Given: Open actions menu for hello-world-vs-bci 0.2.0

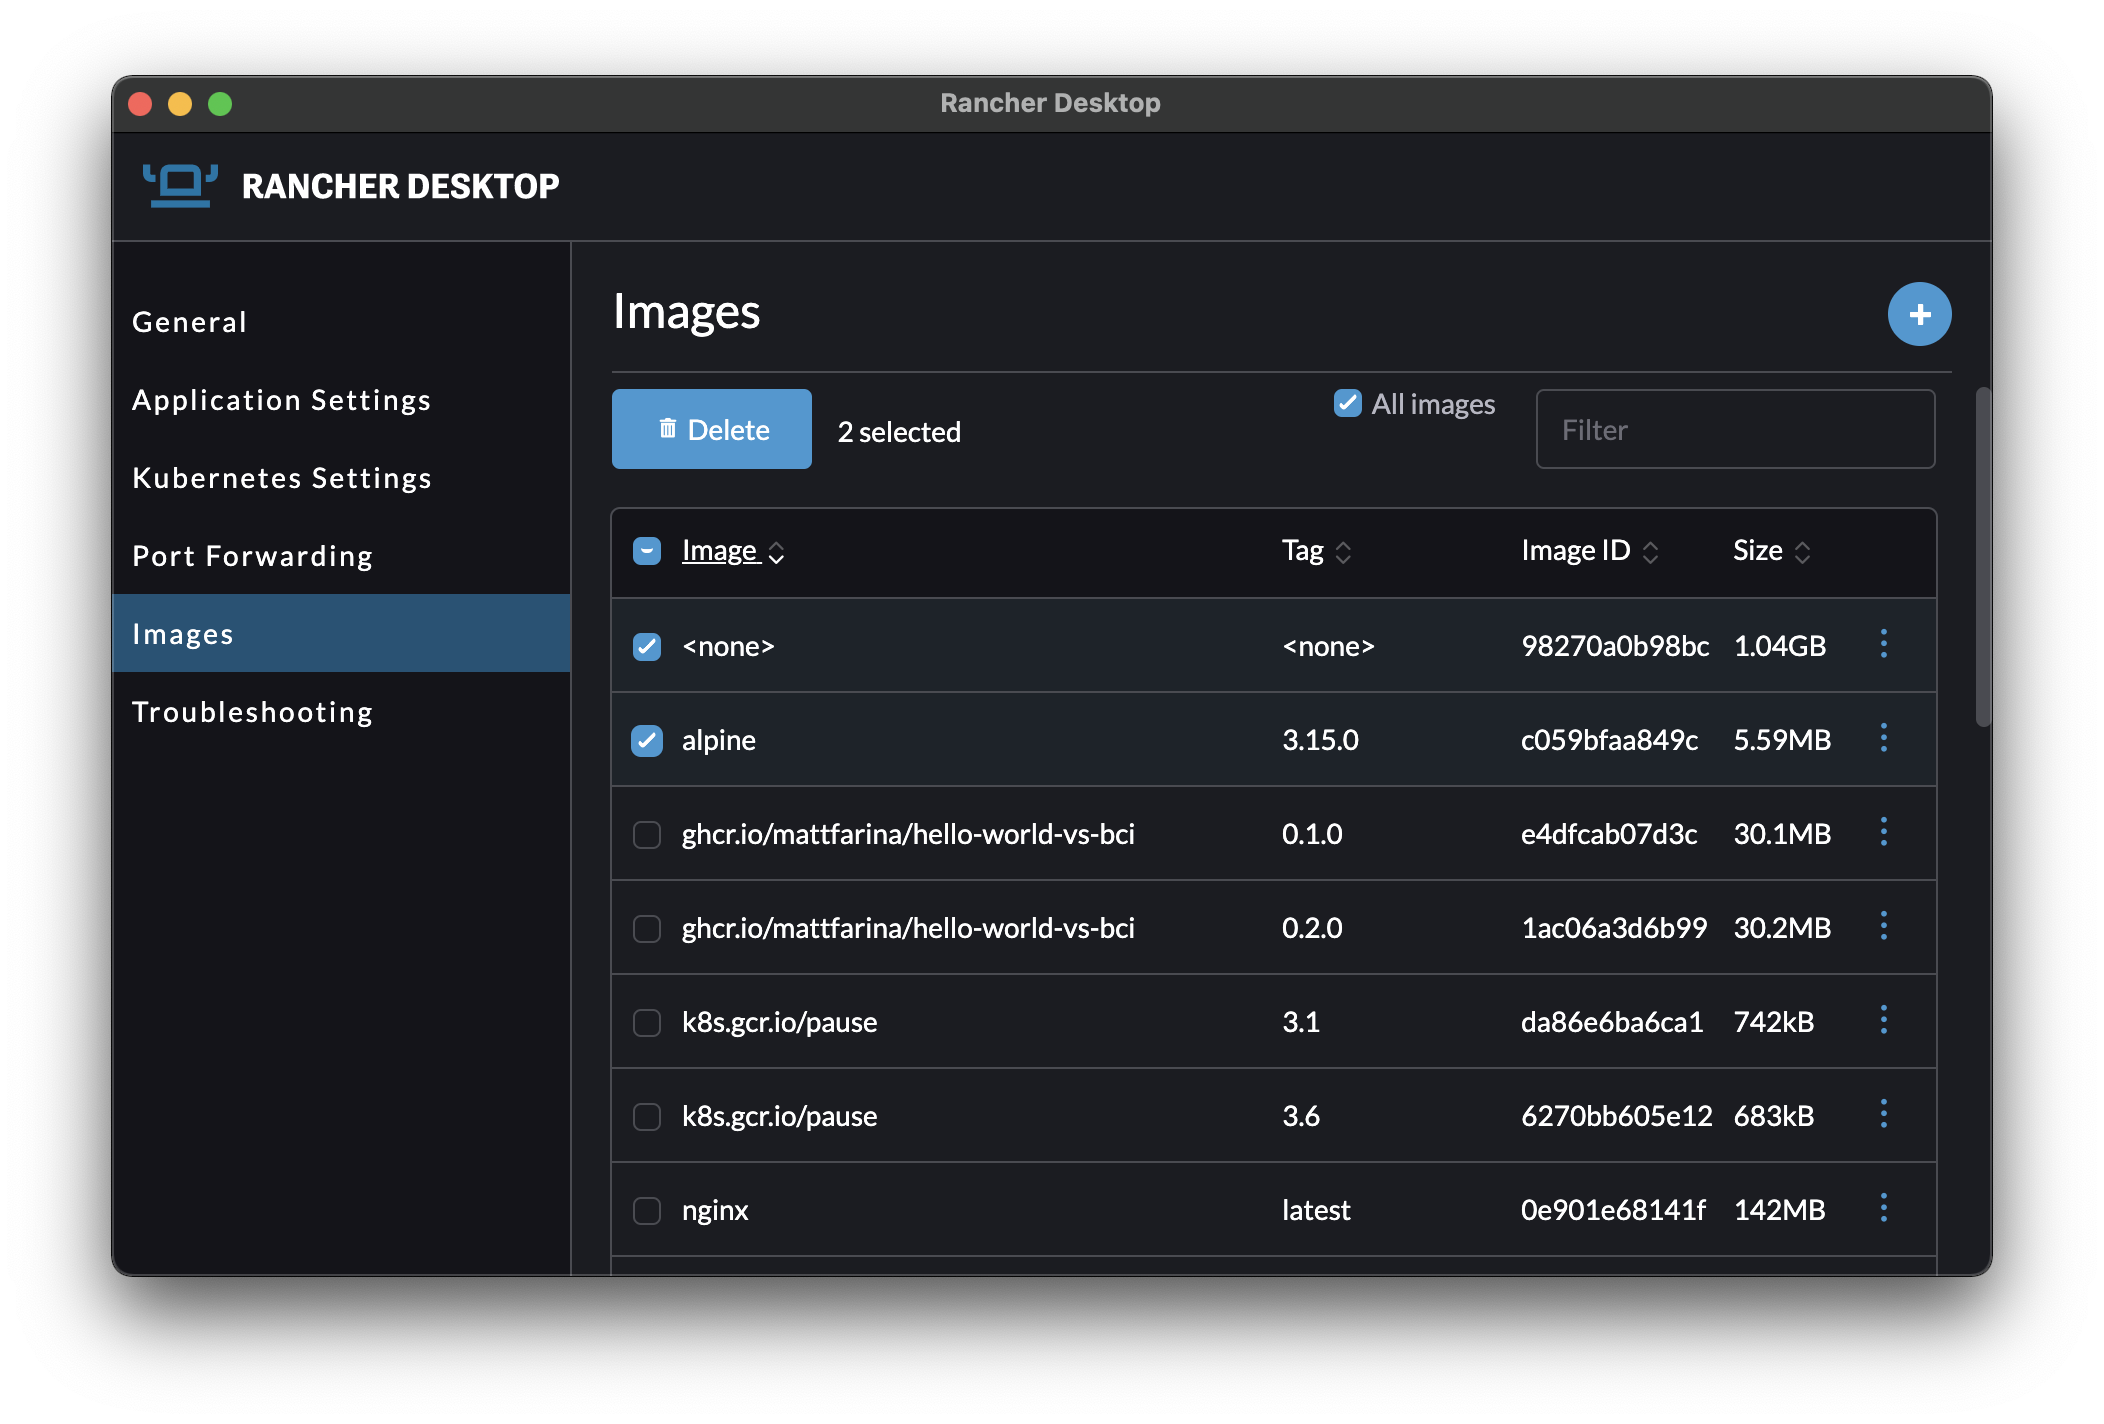Looking at the screenshot, I should (x=1883, y=926).
